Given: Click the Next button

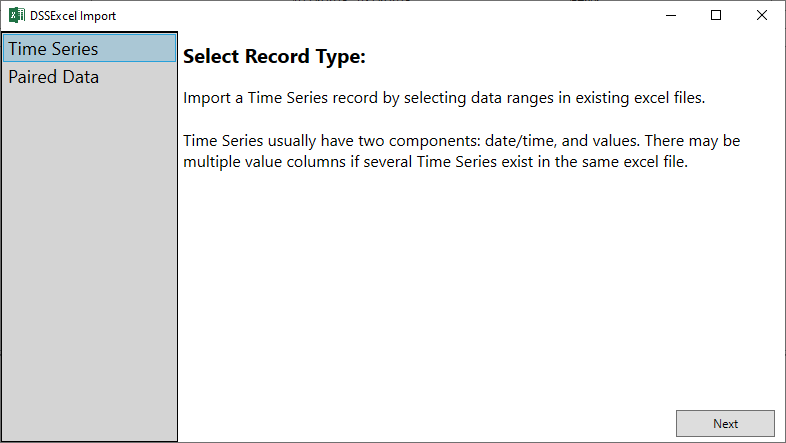Looking at the screenshot, I should coord(725,423).
